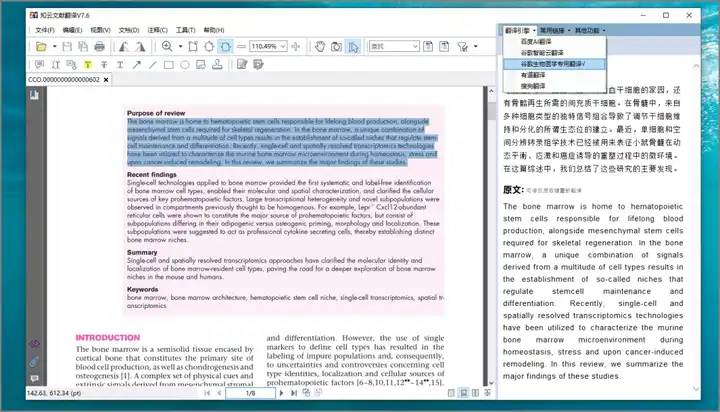Go to the first page
The image size is (720, 412).
point(207,393)
